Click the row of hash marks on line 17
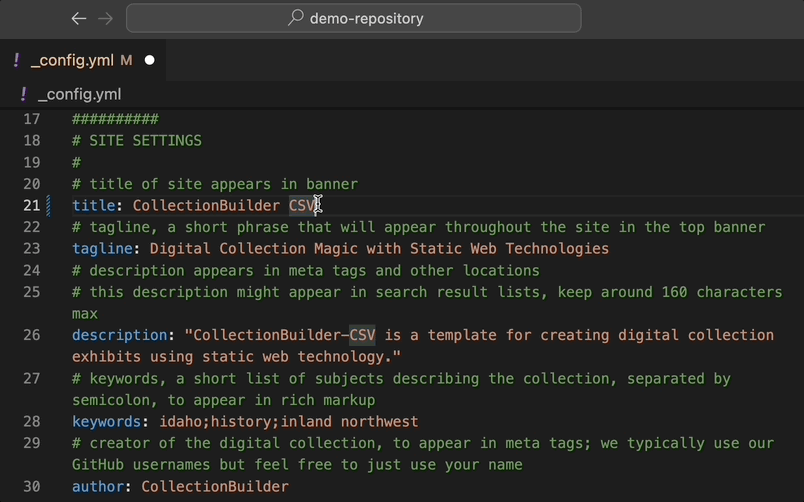The height and width of the screenshot is (502, 804). [115, 119]
